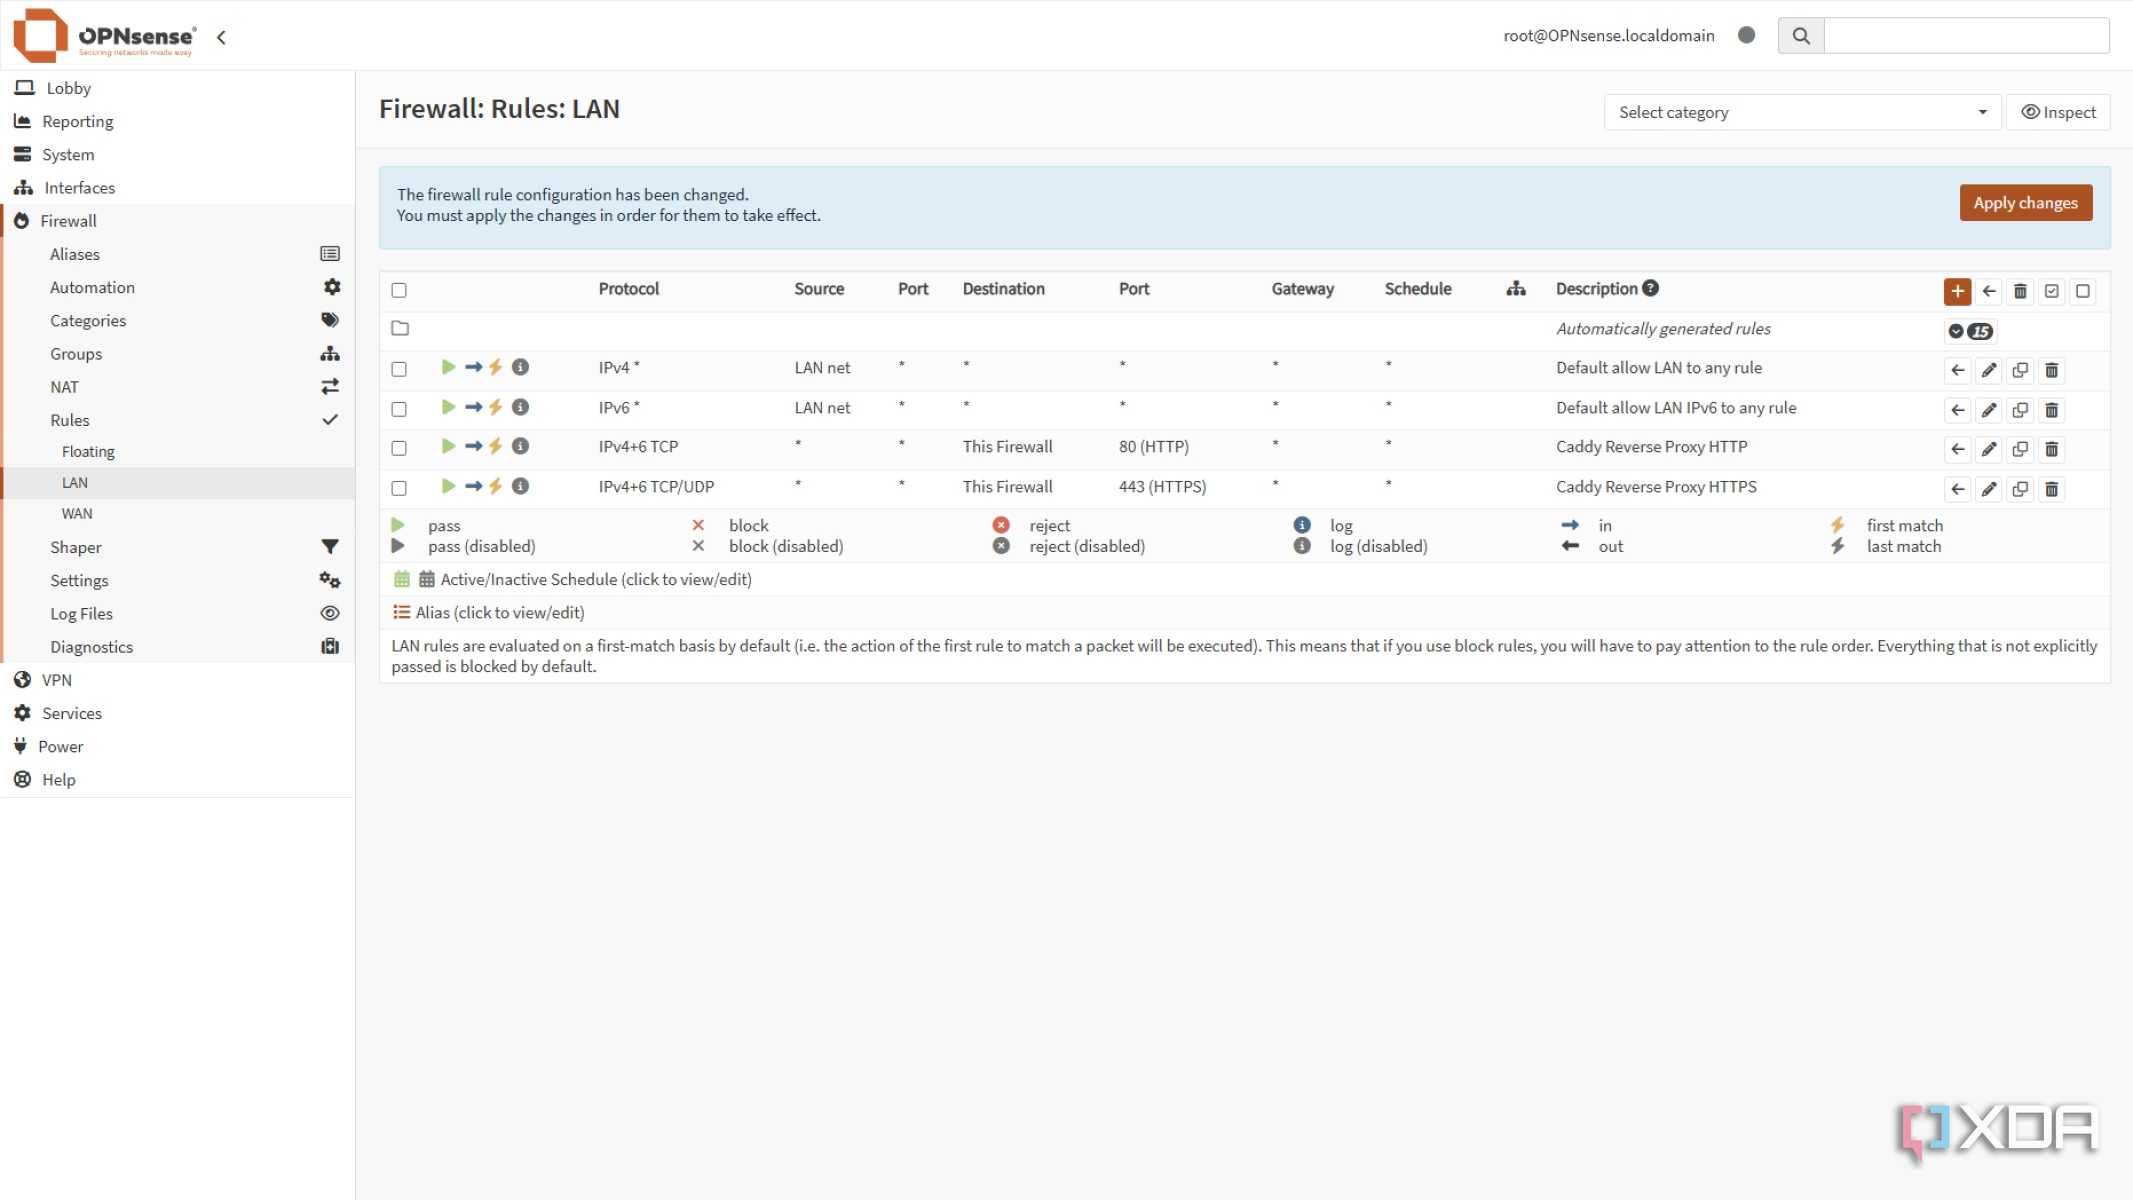
Task: Delete the Caddy Reverse Proxy HTTPS rule
Action: click(2051, 489)
